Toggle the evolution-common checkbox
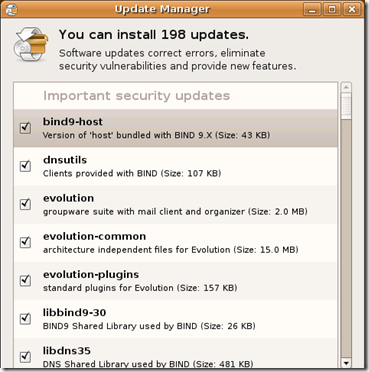 coord(25,242)
